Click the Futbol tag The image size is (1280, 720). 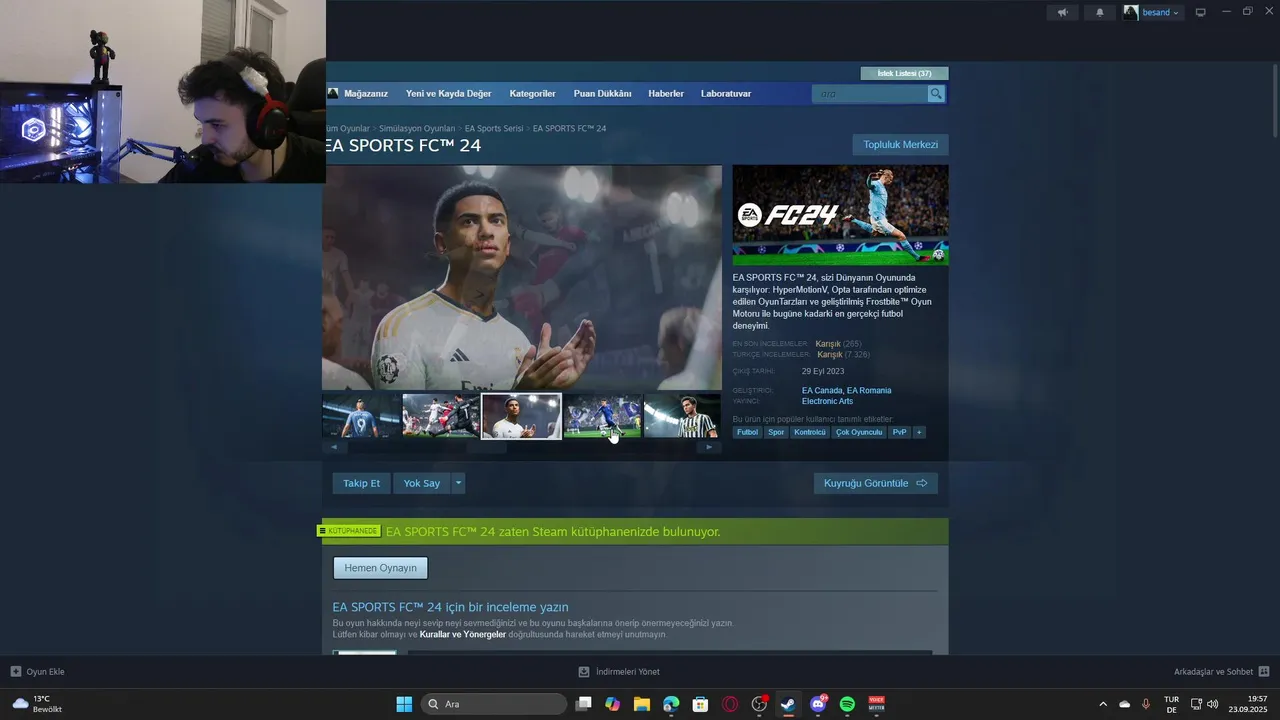(x=748, y=432)
